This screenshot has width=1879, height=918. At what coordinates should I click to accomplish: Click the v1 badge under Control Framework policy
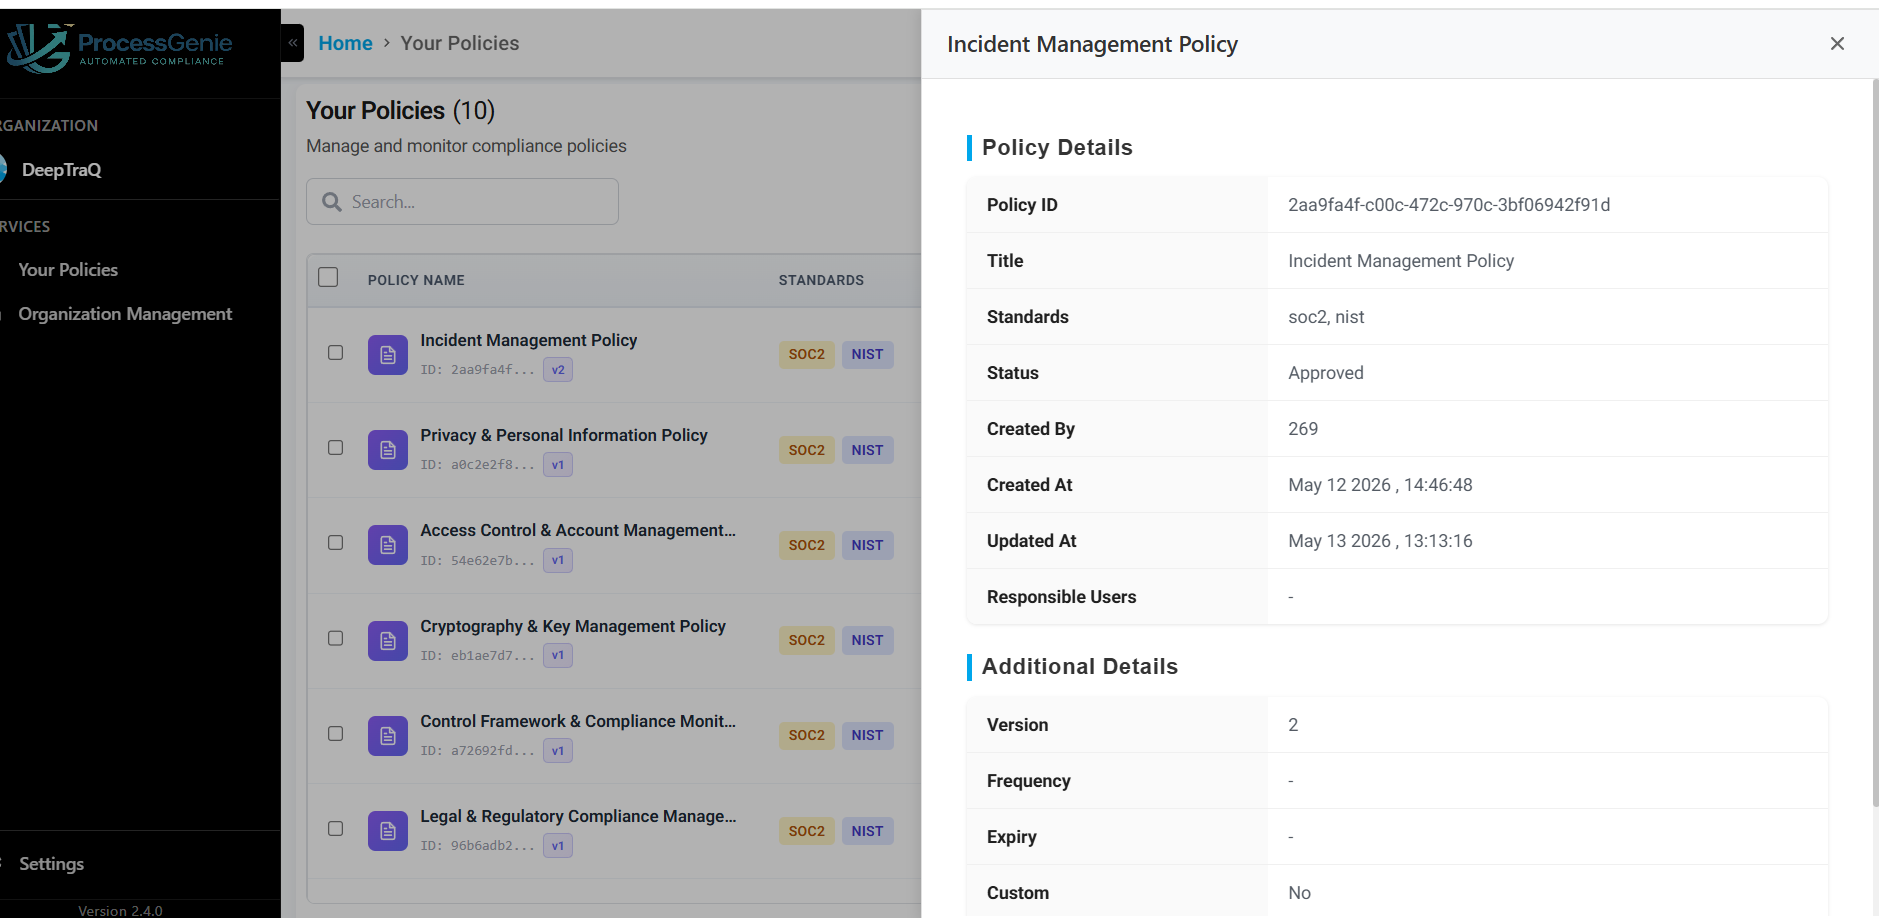coord(558,751)
